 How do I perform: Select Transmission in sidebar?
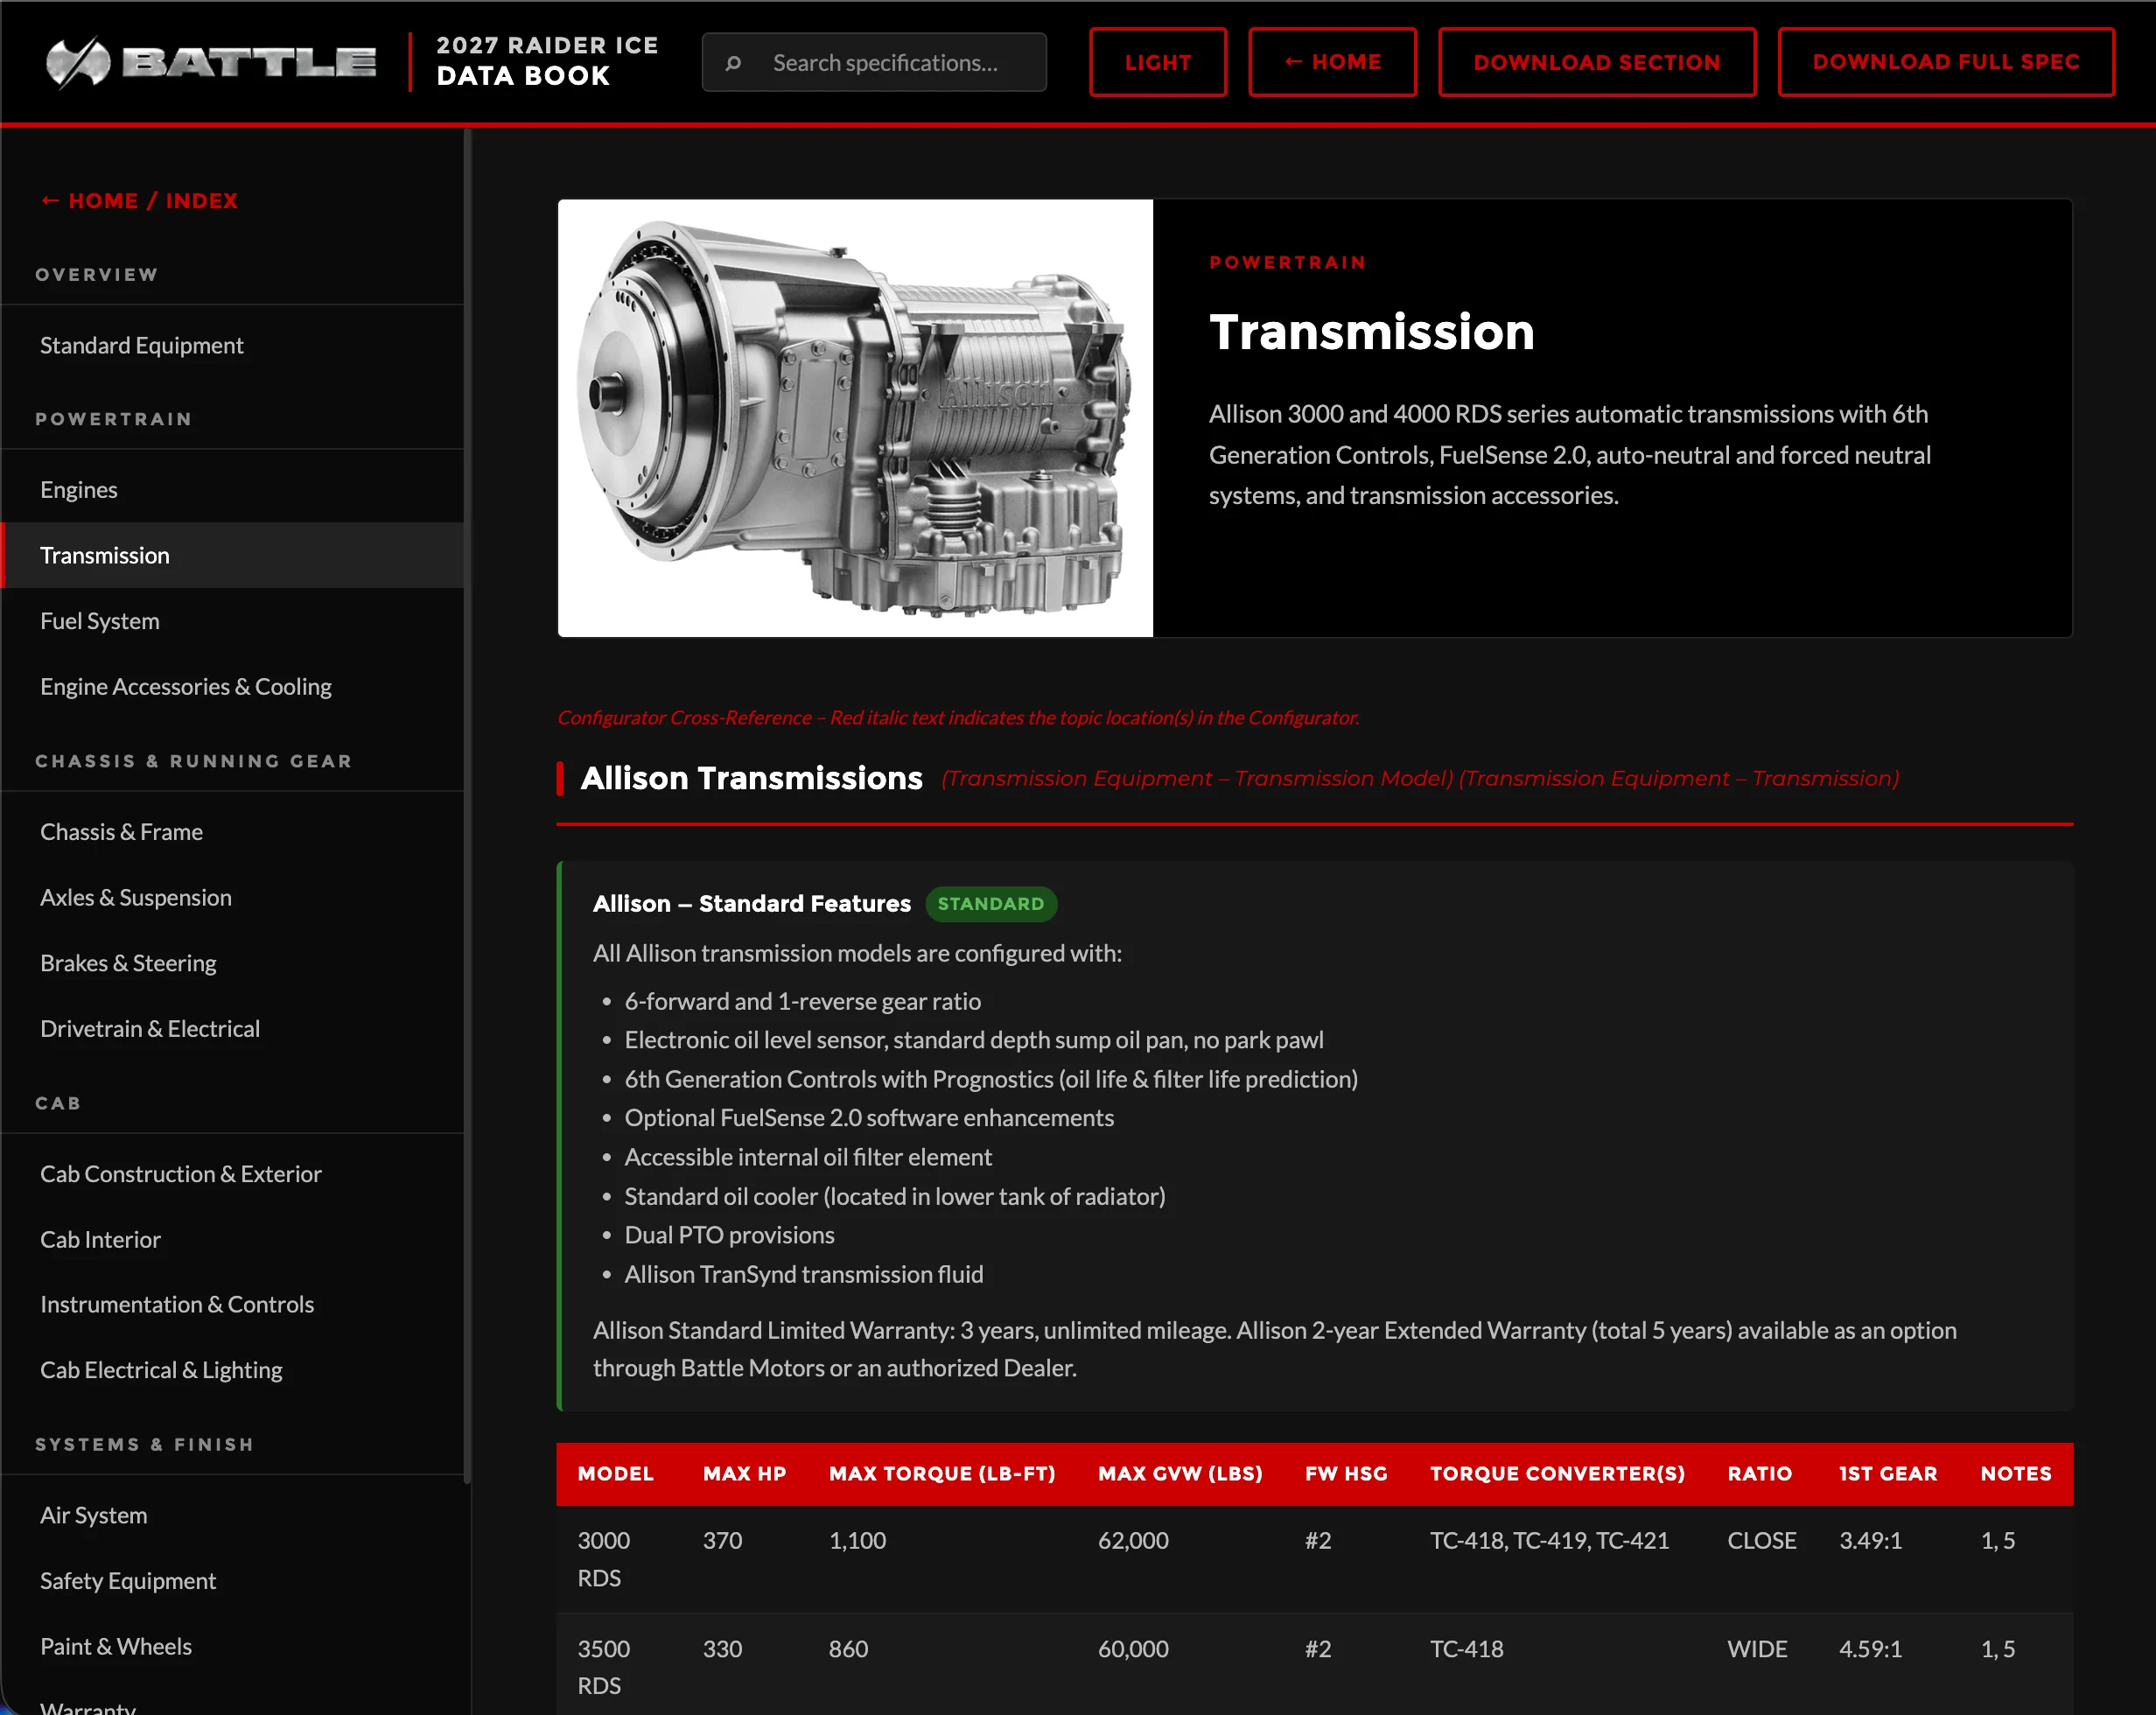pyautogui.click(x=232, y=555)
